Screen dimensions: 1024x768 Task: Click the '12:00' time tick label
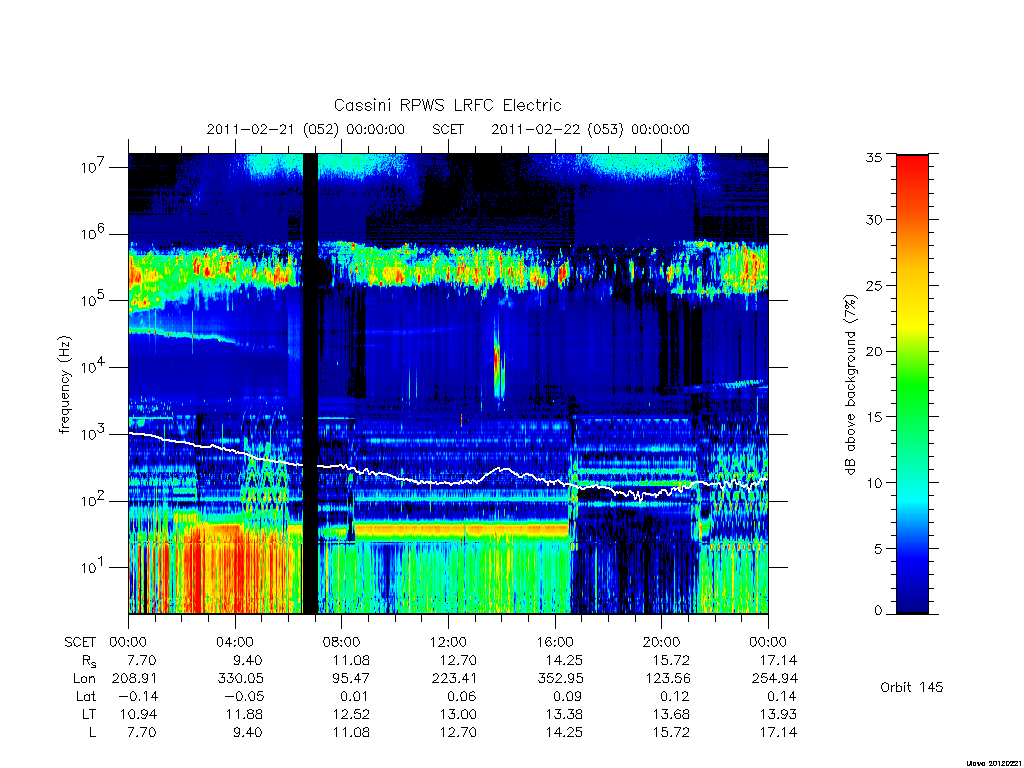click(x=448, y=642)
